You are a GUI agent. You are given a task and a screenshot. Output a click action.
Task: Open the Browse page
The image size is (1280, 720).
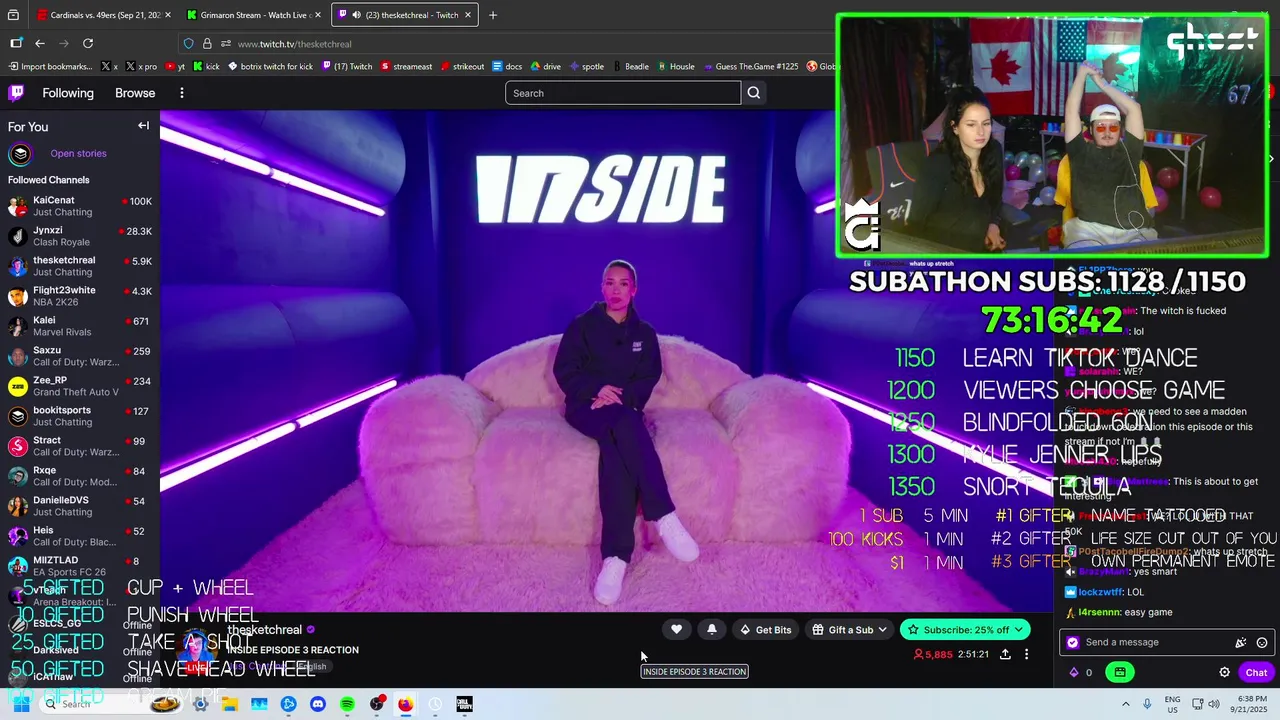[x=135, y=93]
